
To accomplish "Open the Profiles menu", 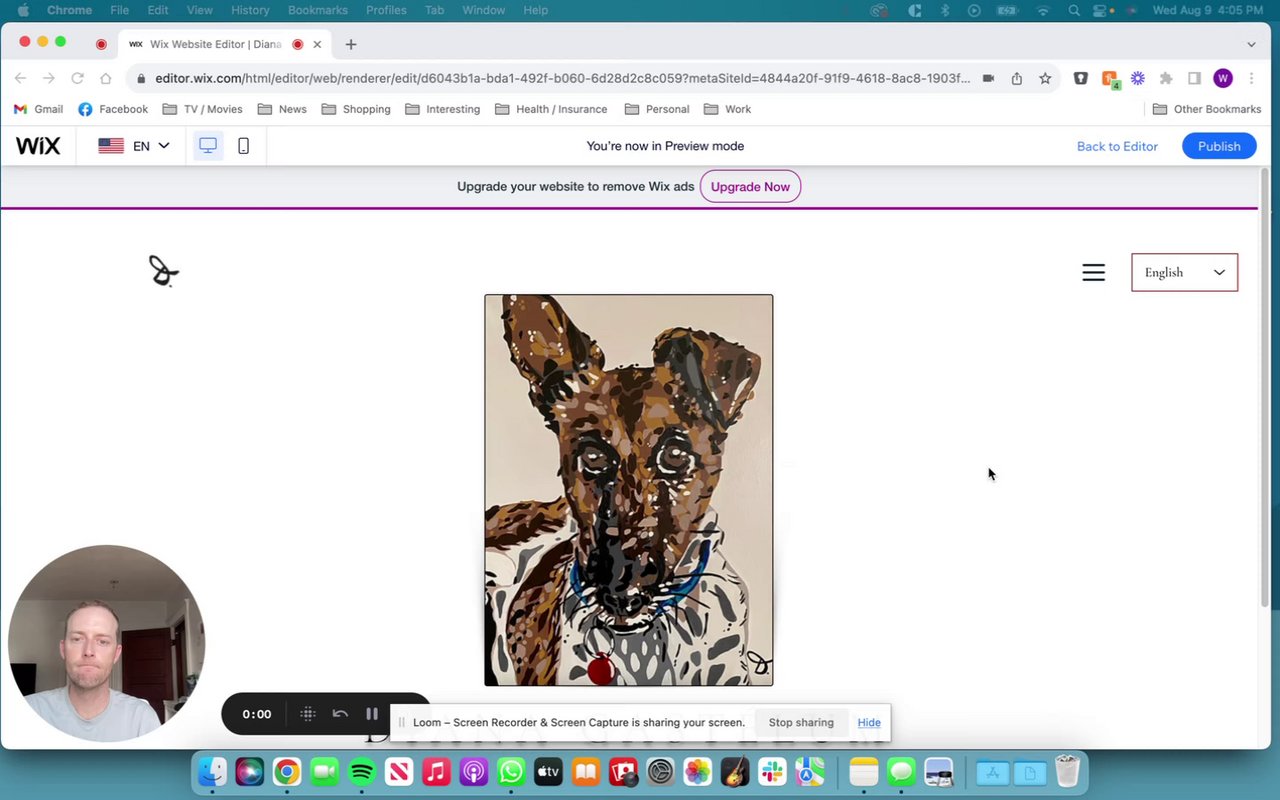I will (386, 10).
